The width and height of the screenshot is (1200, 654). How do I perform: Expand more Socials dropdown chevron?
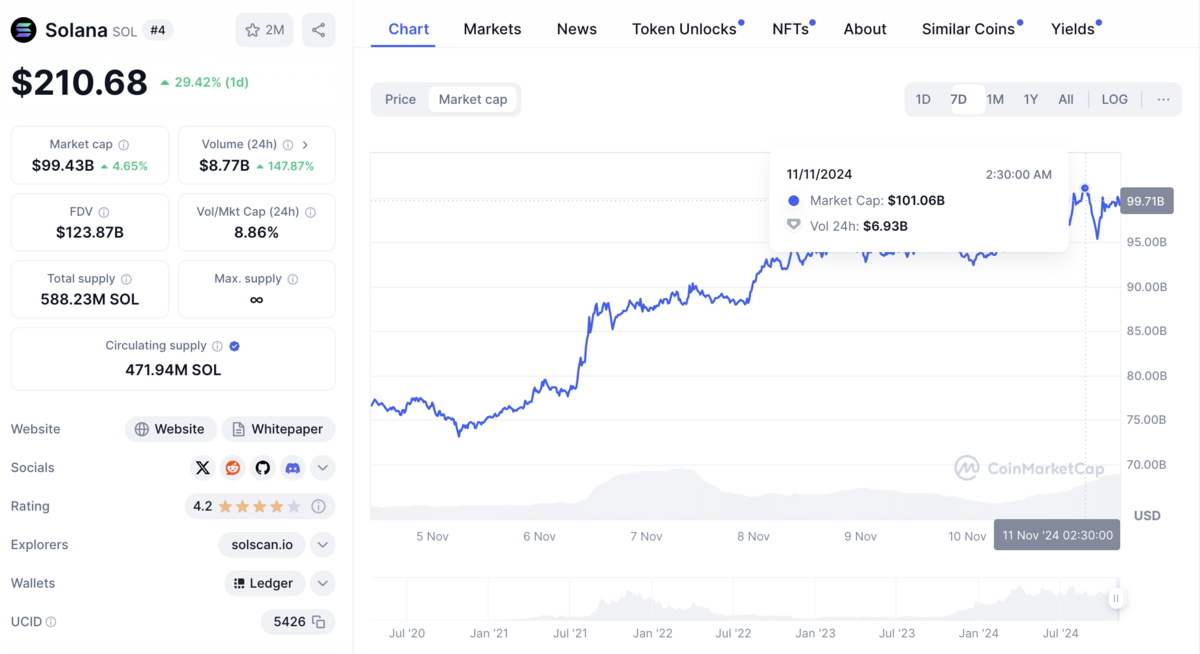click(x=323, y=467)
